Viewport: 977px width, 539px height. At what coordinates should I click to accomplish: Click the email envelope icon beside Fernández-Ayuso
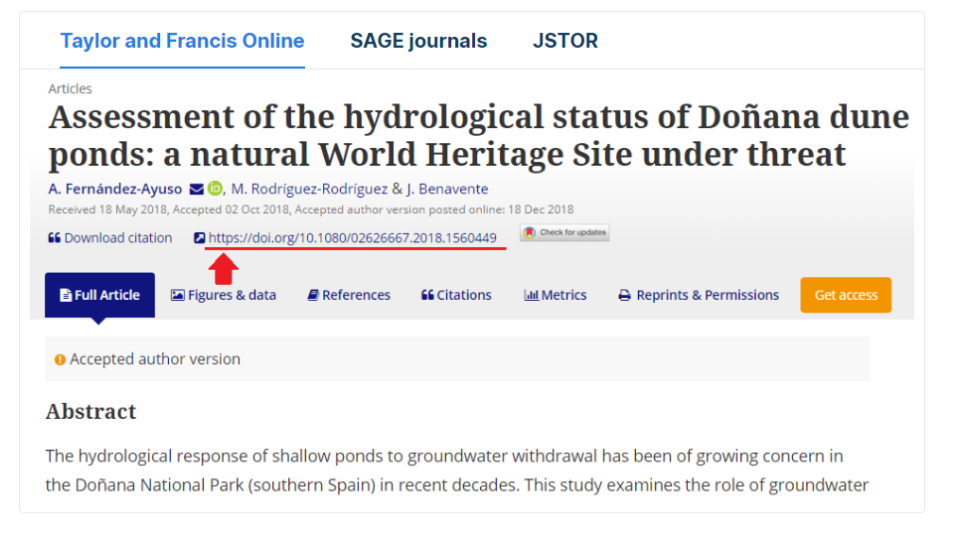[x=197, y=189]
